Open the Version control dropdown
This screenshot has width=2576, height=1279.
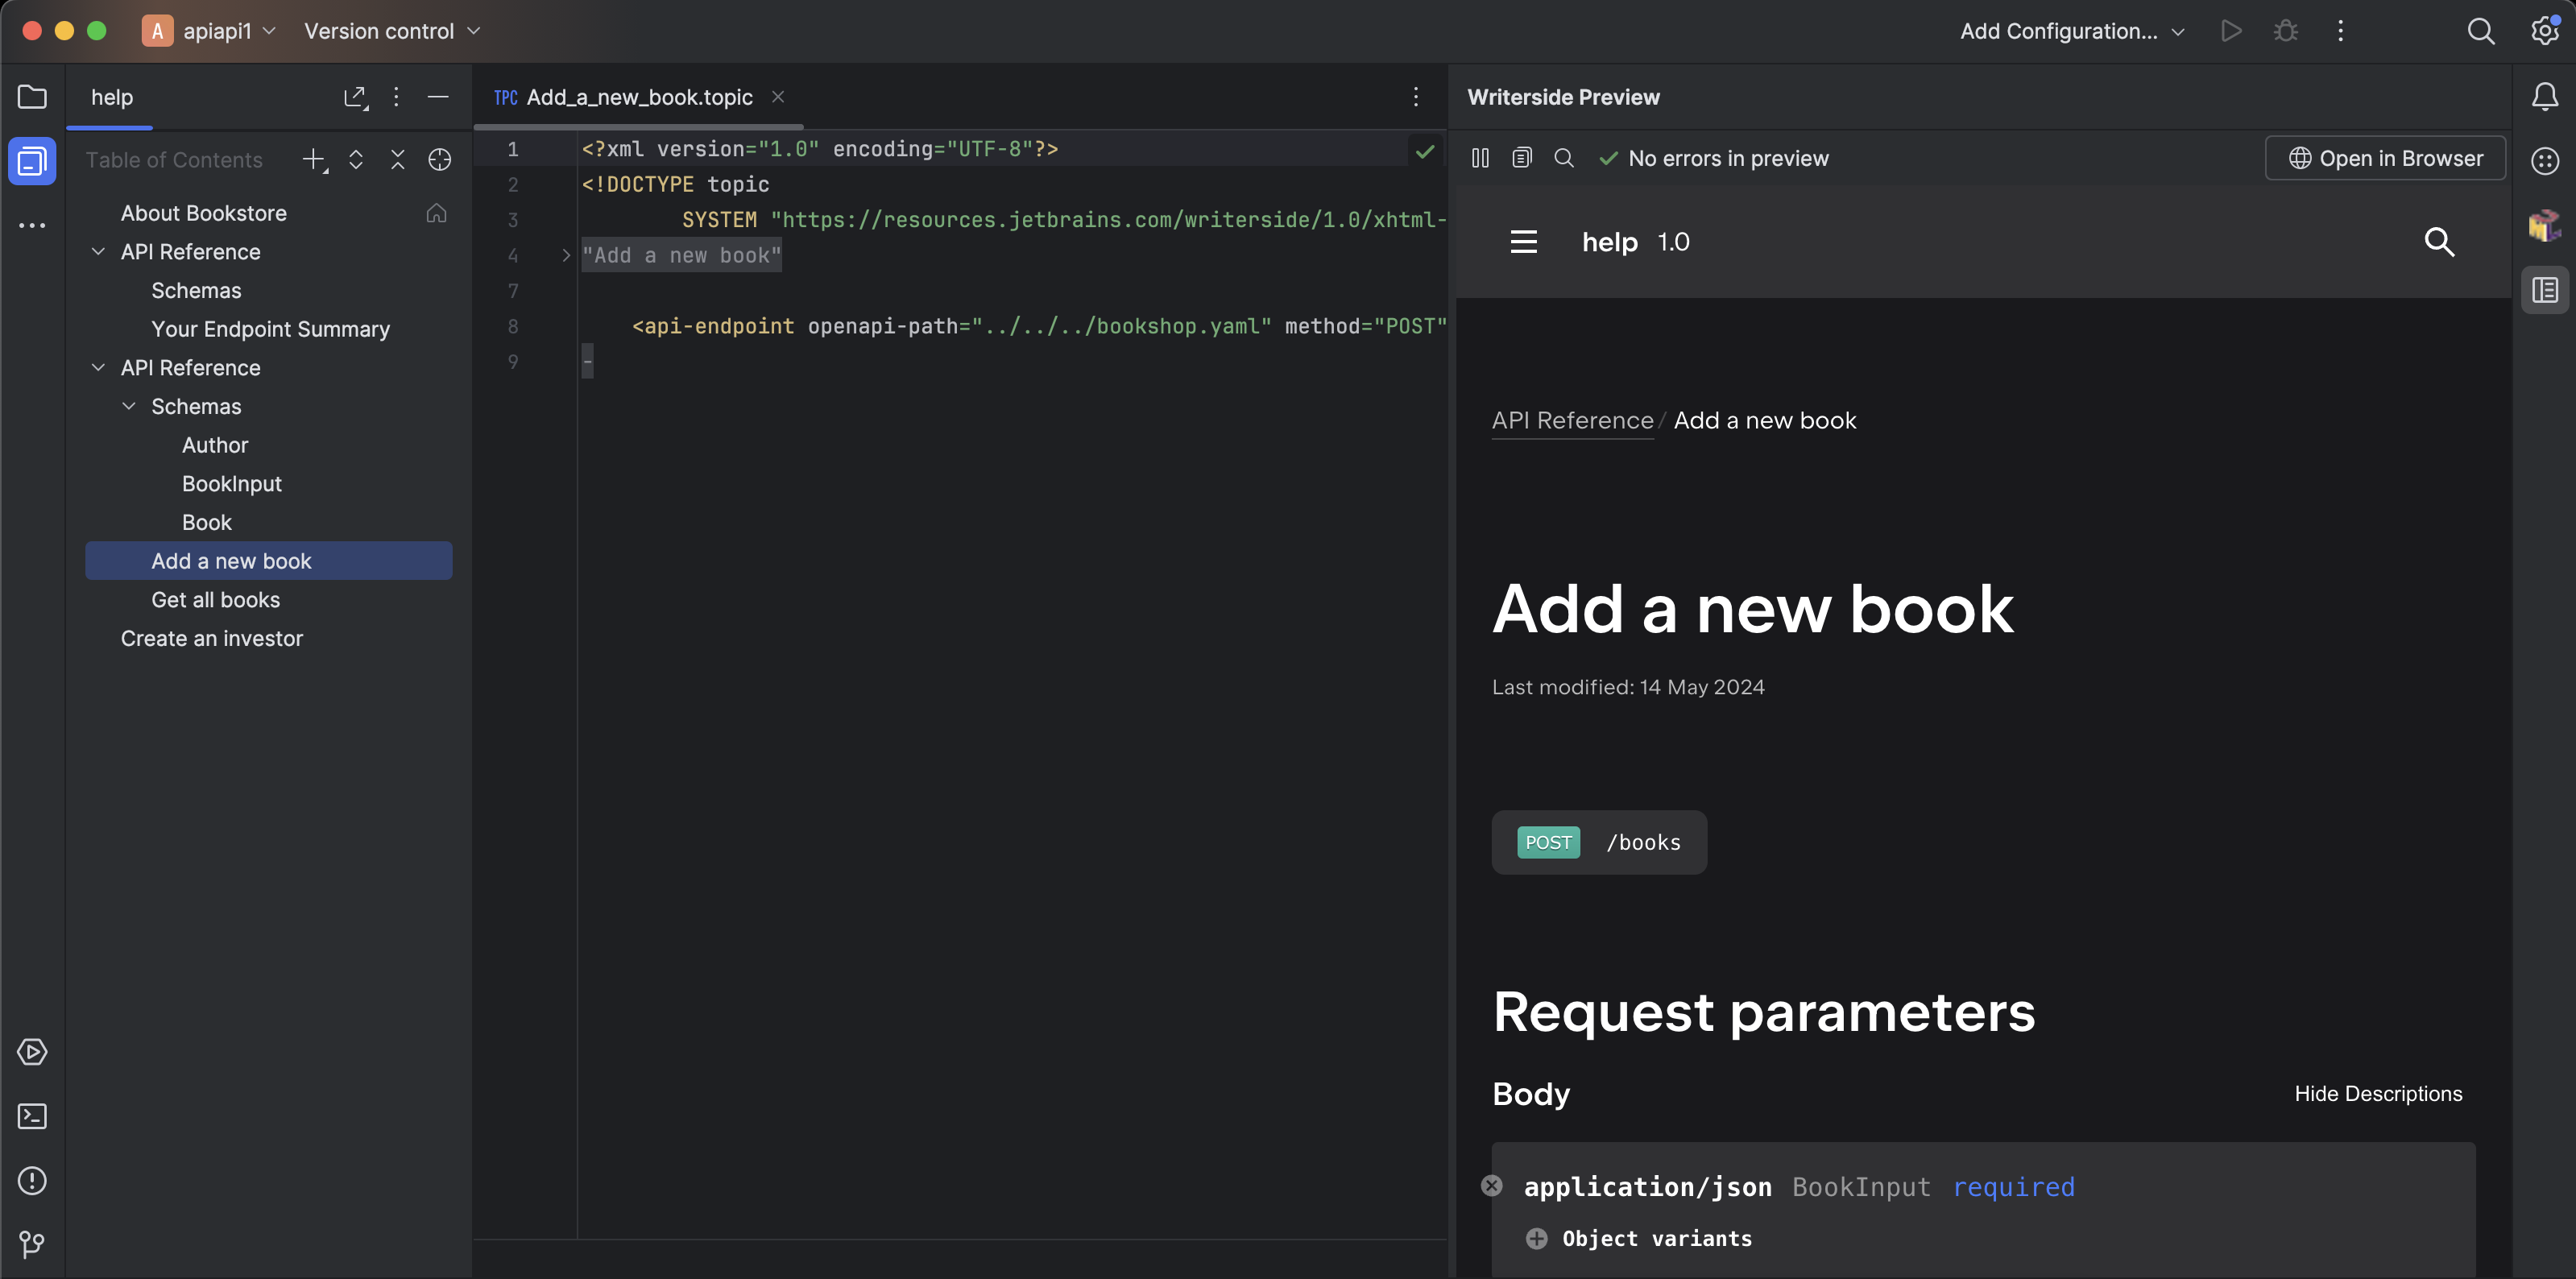tap(392, 31)
